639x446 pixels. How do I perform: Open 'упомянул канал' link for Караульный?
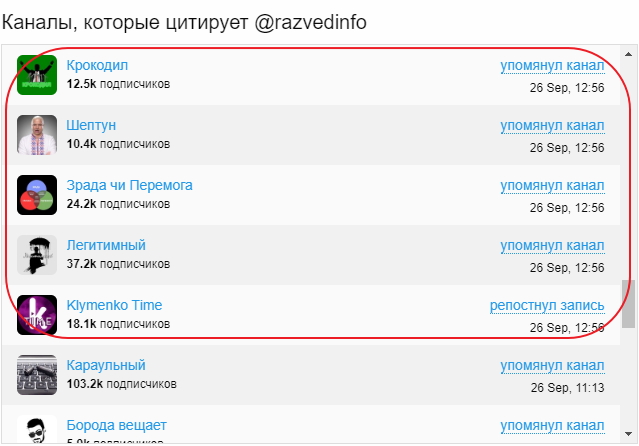552,366
